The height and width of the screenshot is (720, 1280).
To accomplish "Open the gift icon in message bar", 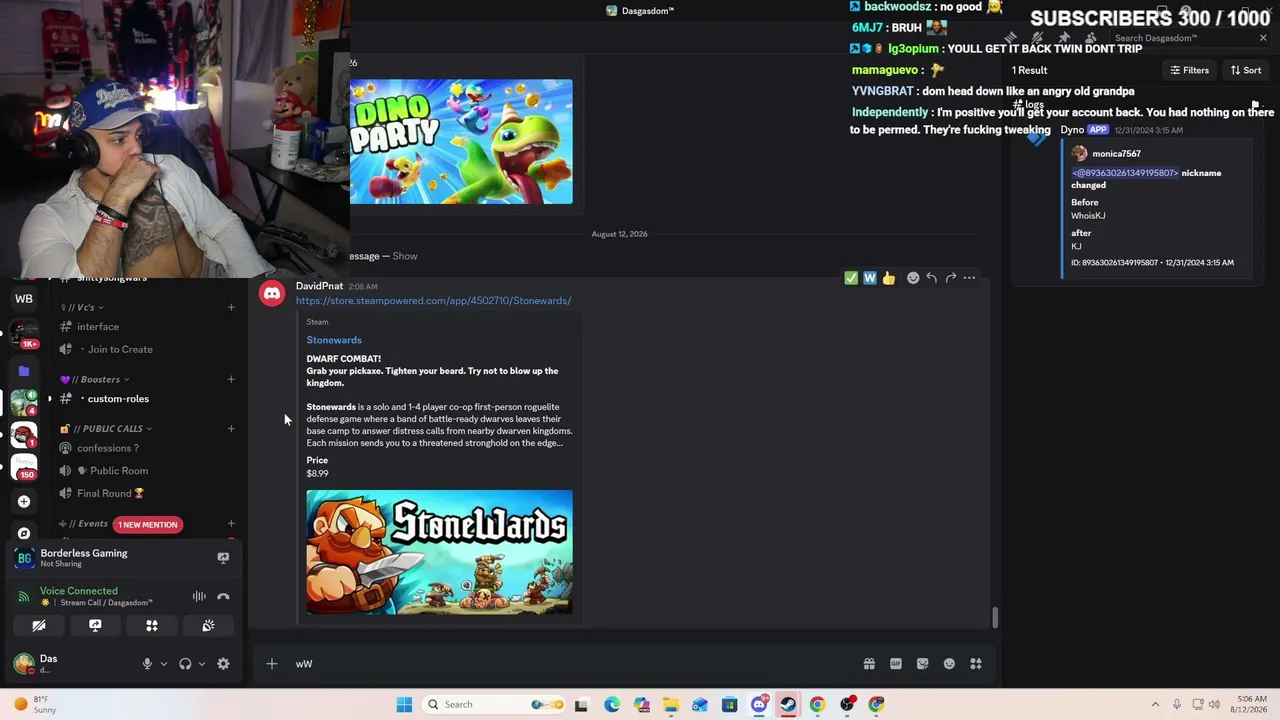I will pyautogui.click(x=869, y=664).
